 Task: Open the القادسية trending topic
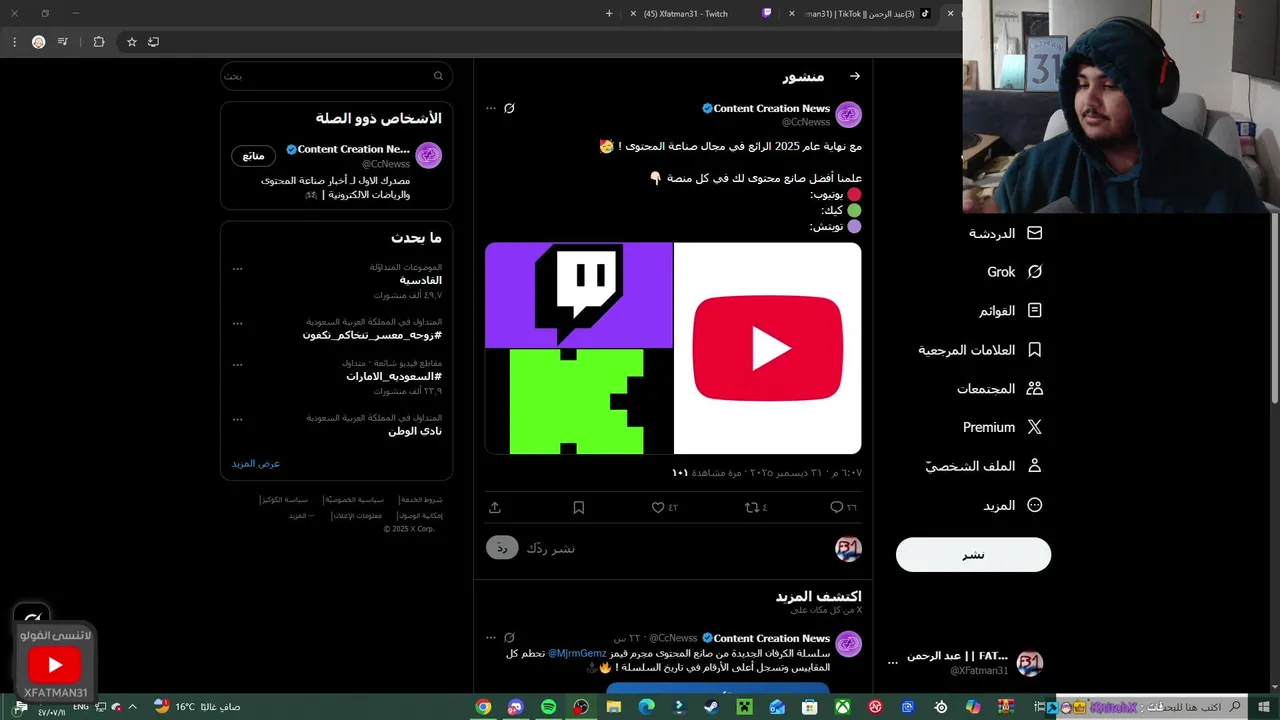point(420,281)
